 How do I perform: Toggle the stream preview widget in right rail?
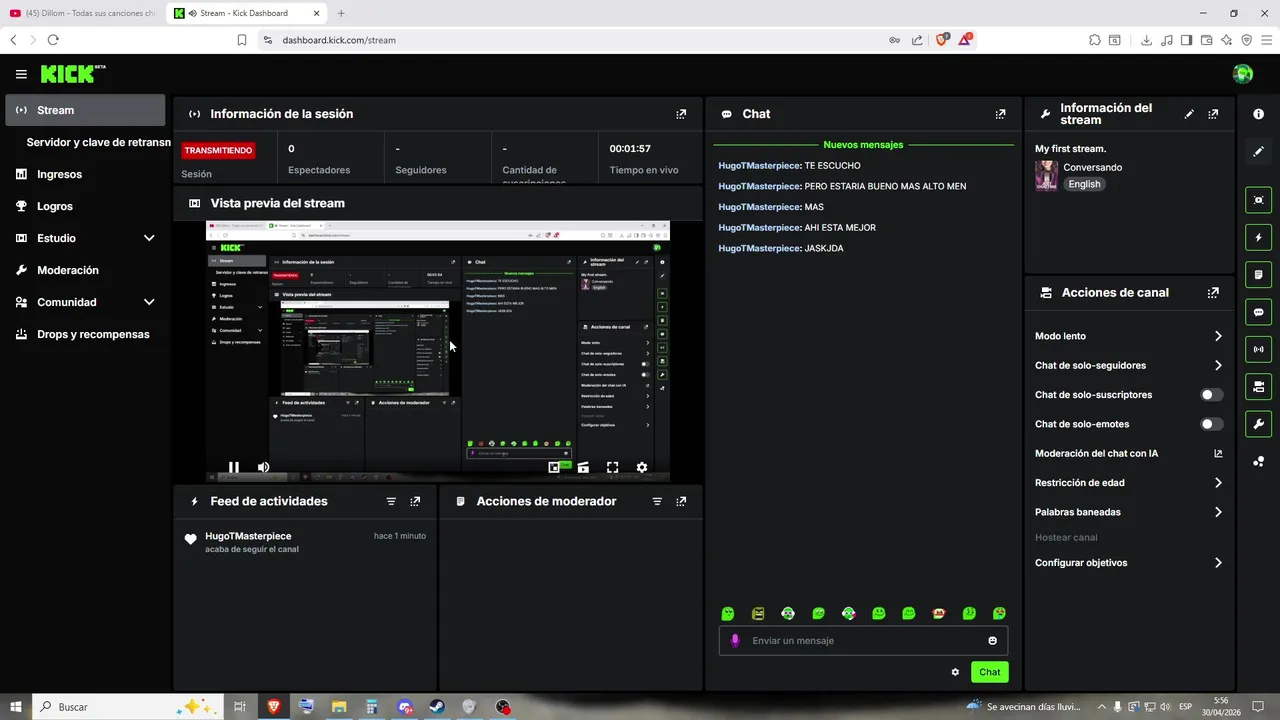(x=1258, y=200)
